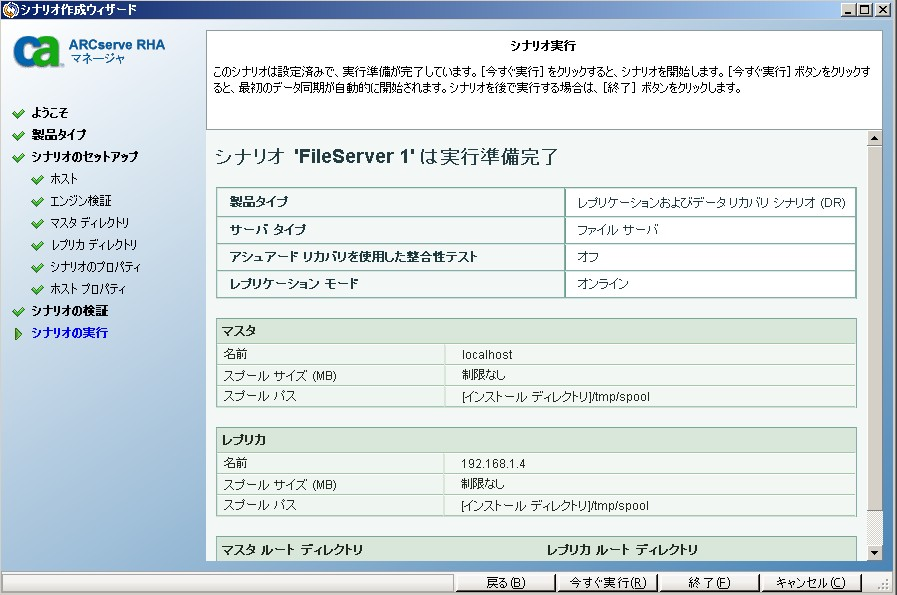Go to the シナリオのプロパティ sub-step

coord(96,267)
